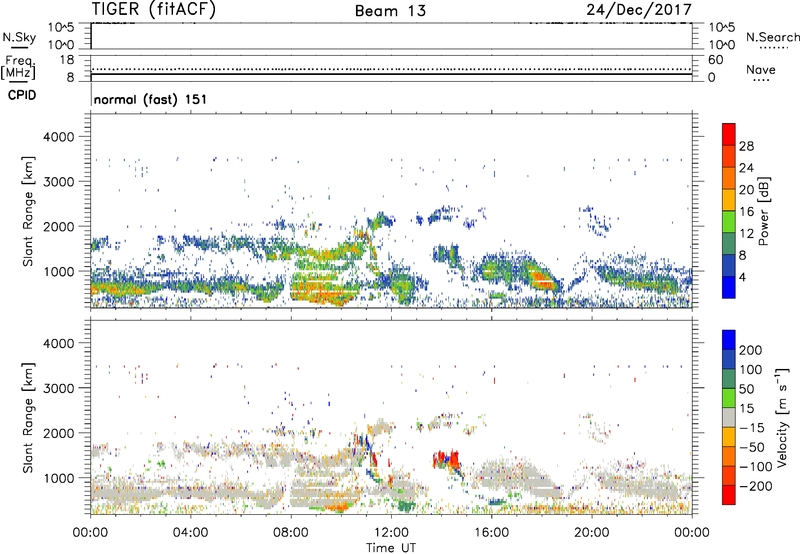Click the N.Search legend label
This screenshot has width=800, height=554.
click(x=772, y=37)
